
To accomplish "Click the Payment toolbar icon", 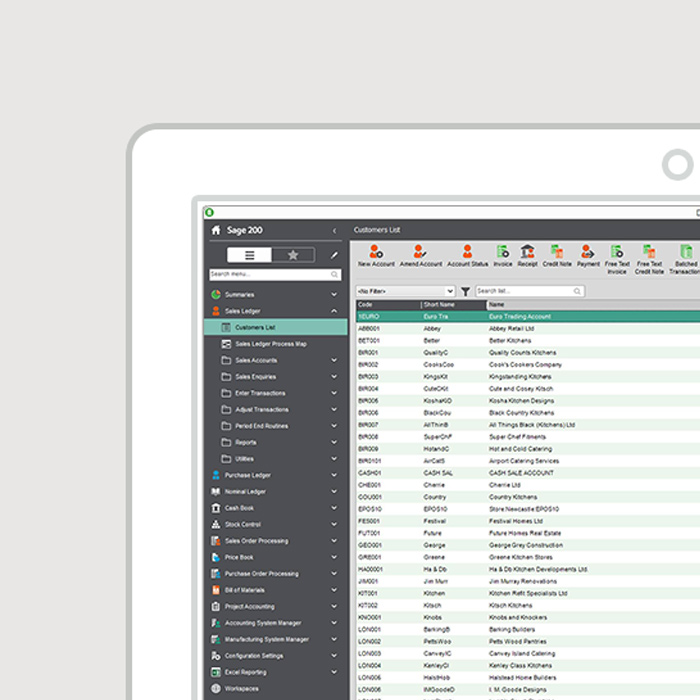I will pos(588,251).
